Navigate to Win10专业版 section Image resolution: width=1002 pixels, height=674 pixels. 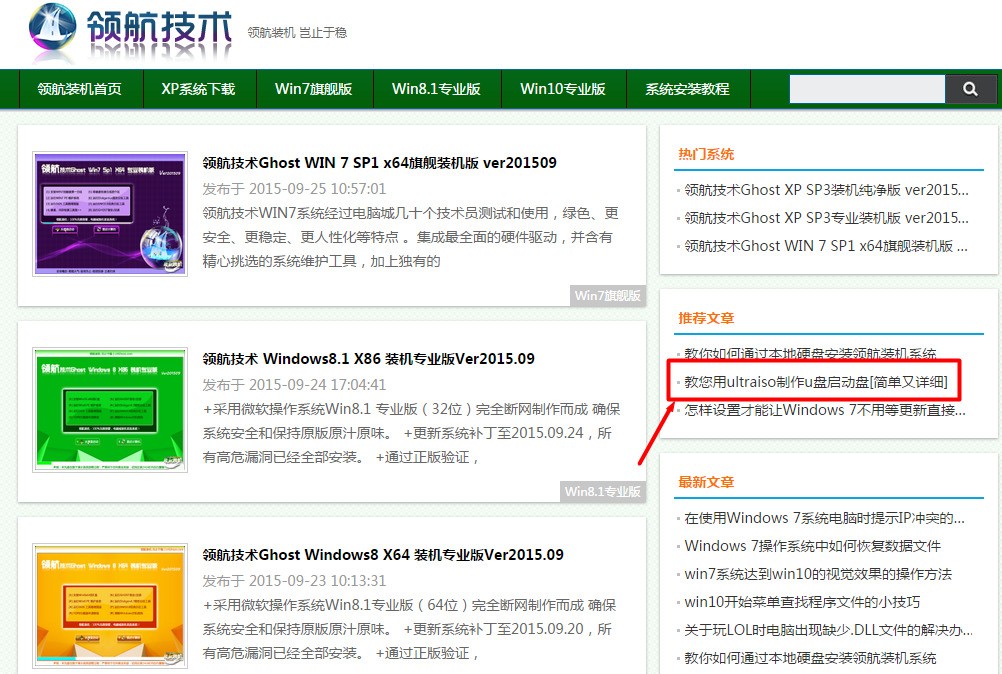pos(563,89)
